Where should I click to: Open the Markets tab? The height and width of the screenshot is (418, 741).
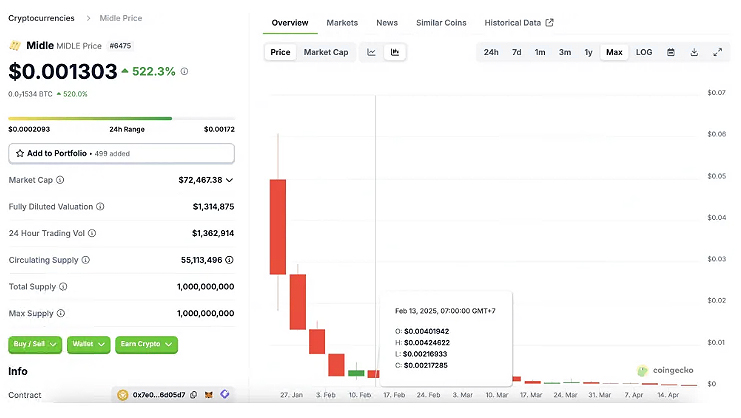(342, 23)
